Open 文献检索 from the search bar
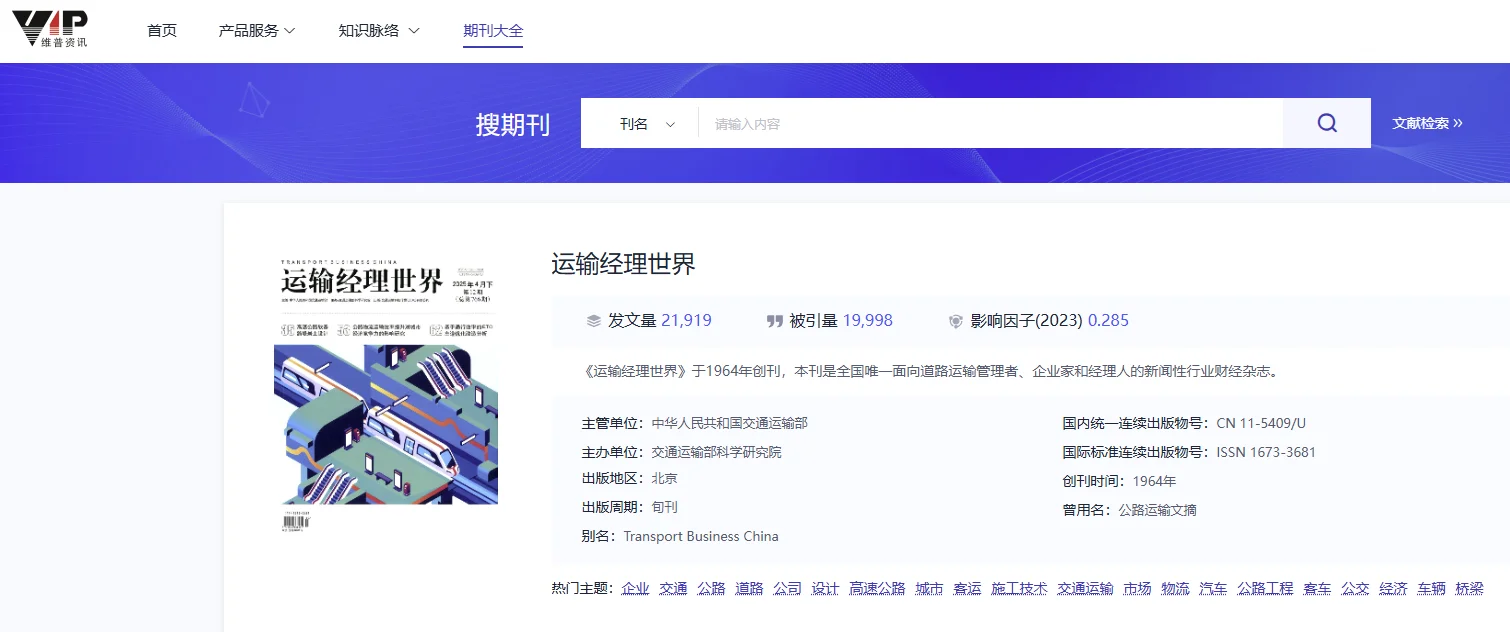This screenshot has height=632, width=1510. tap(1427, 122)
